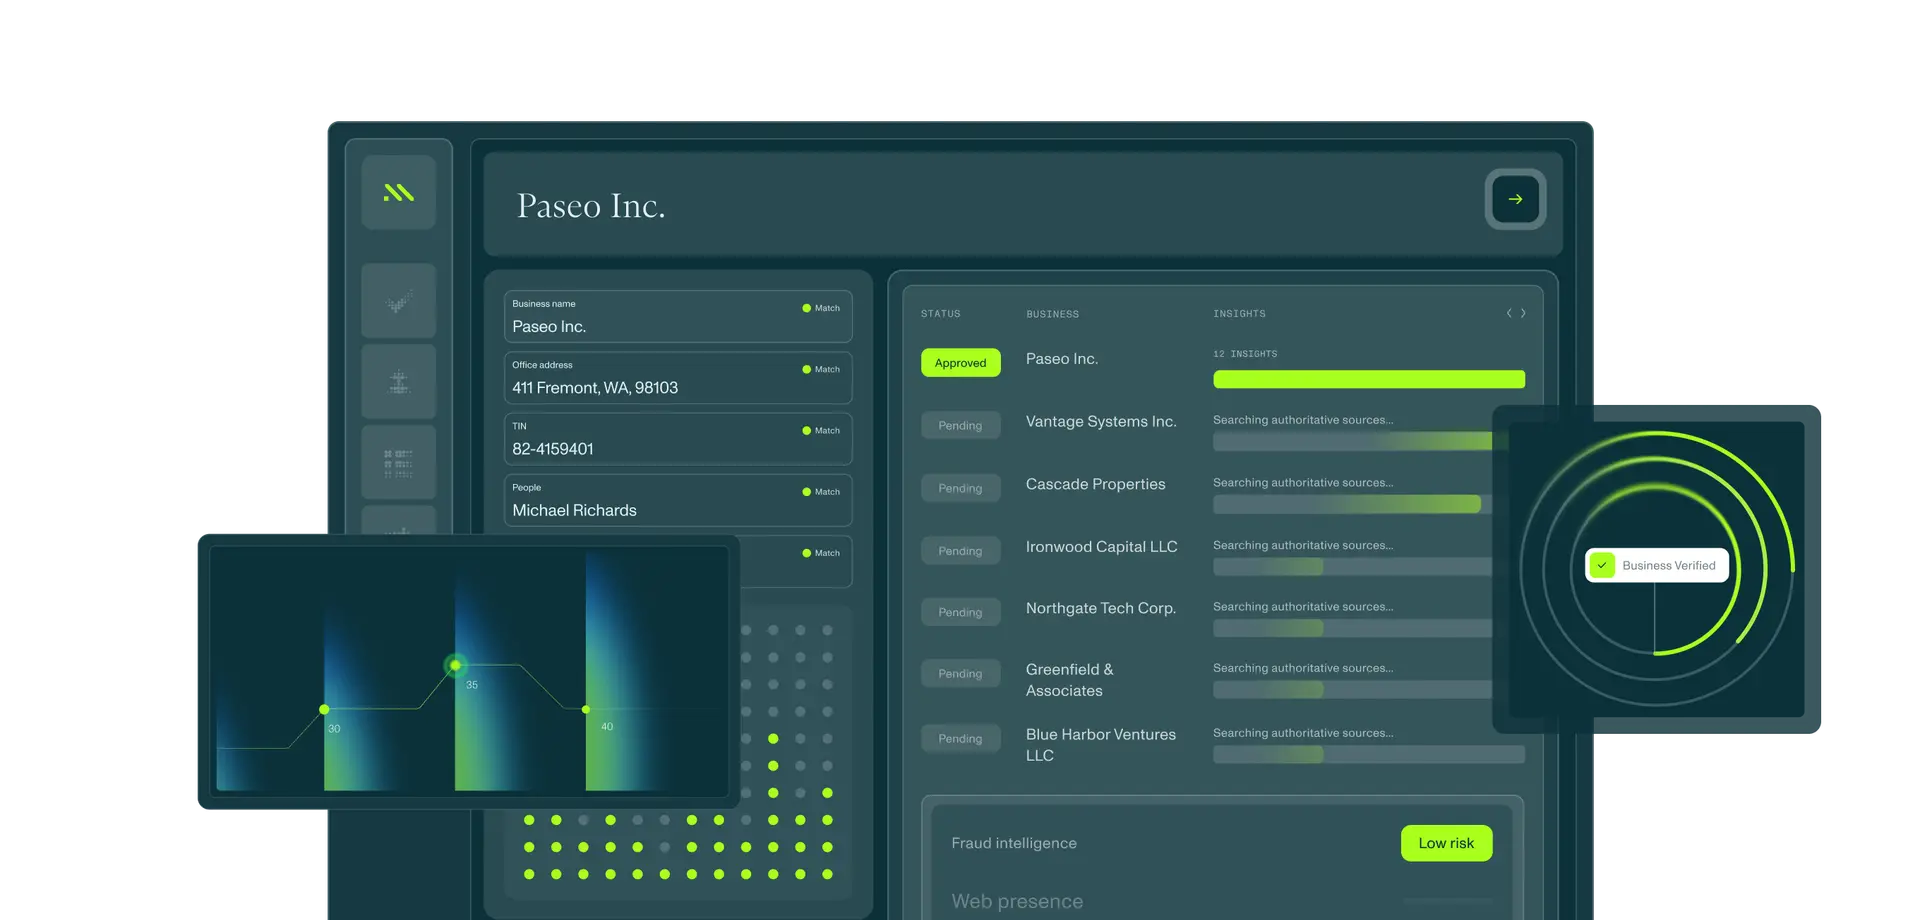Viewport: 1920px width, 920px height.
Task: Click Pending badge for Cascade Properties
Action: pos(960,489)
